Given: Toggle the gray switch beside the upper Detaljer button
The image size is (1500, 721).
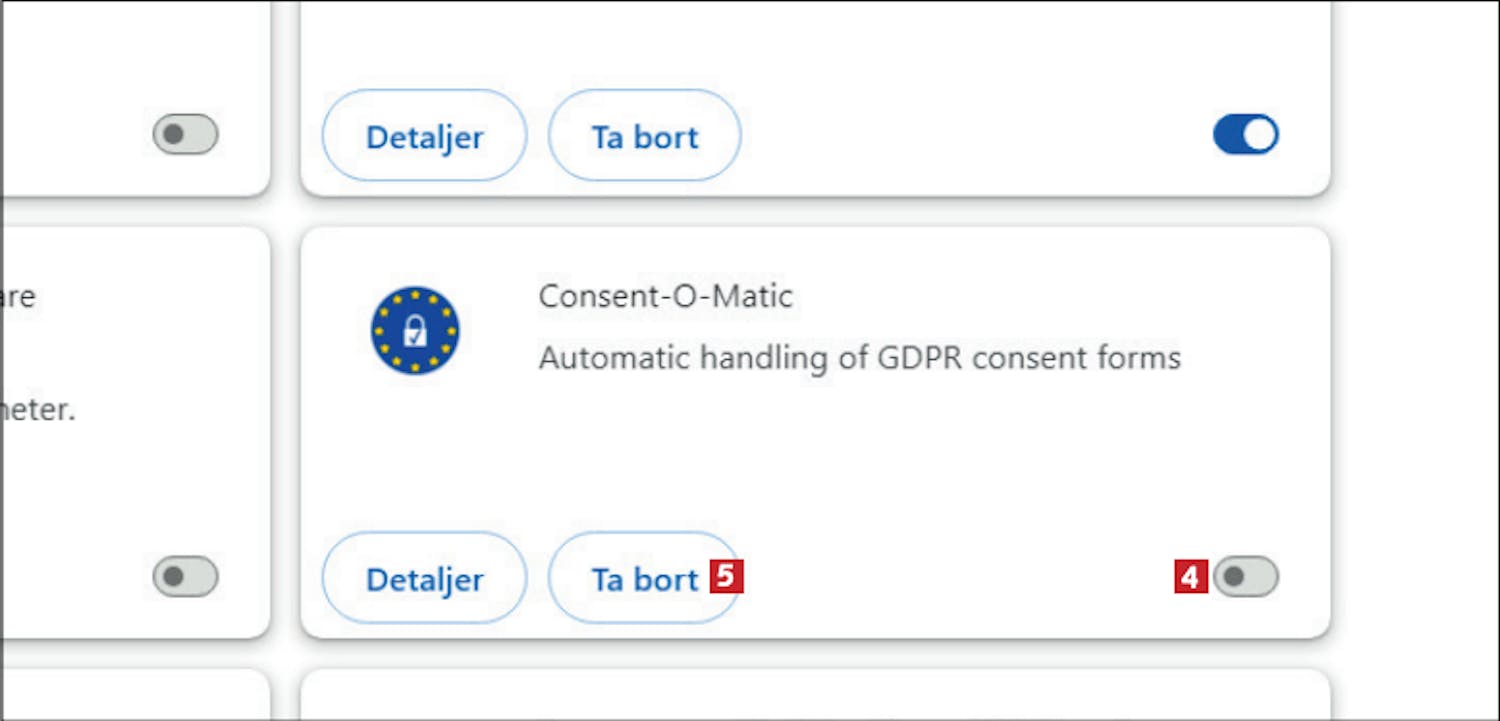Looking at the screenshot, I should click(185, 135).
